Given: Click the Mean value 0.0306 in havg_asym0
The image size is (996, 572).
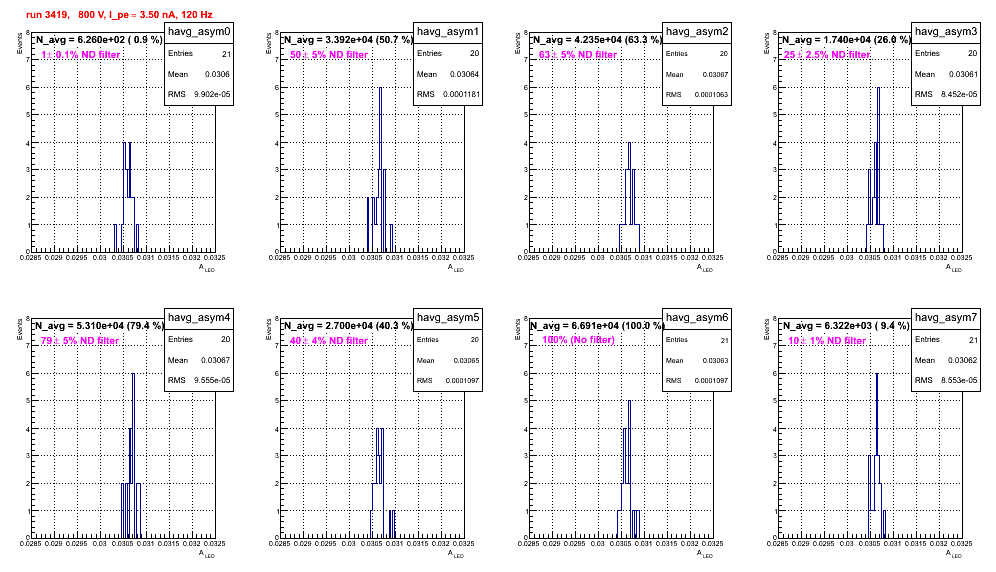Looking at the screenshot, I should point(218,74).
